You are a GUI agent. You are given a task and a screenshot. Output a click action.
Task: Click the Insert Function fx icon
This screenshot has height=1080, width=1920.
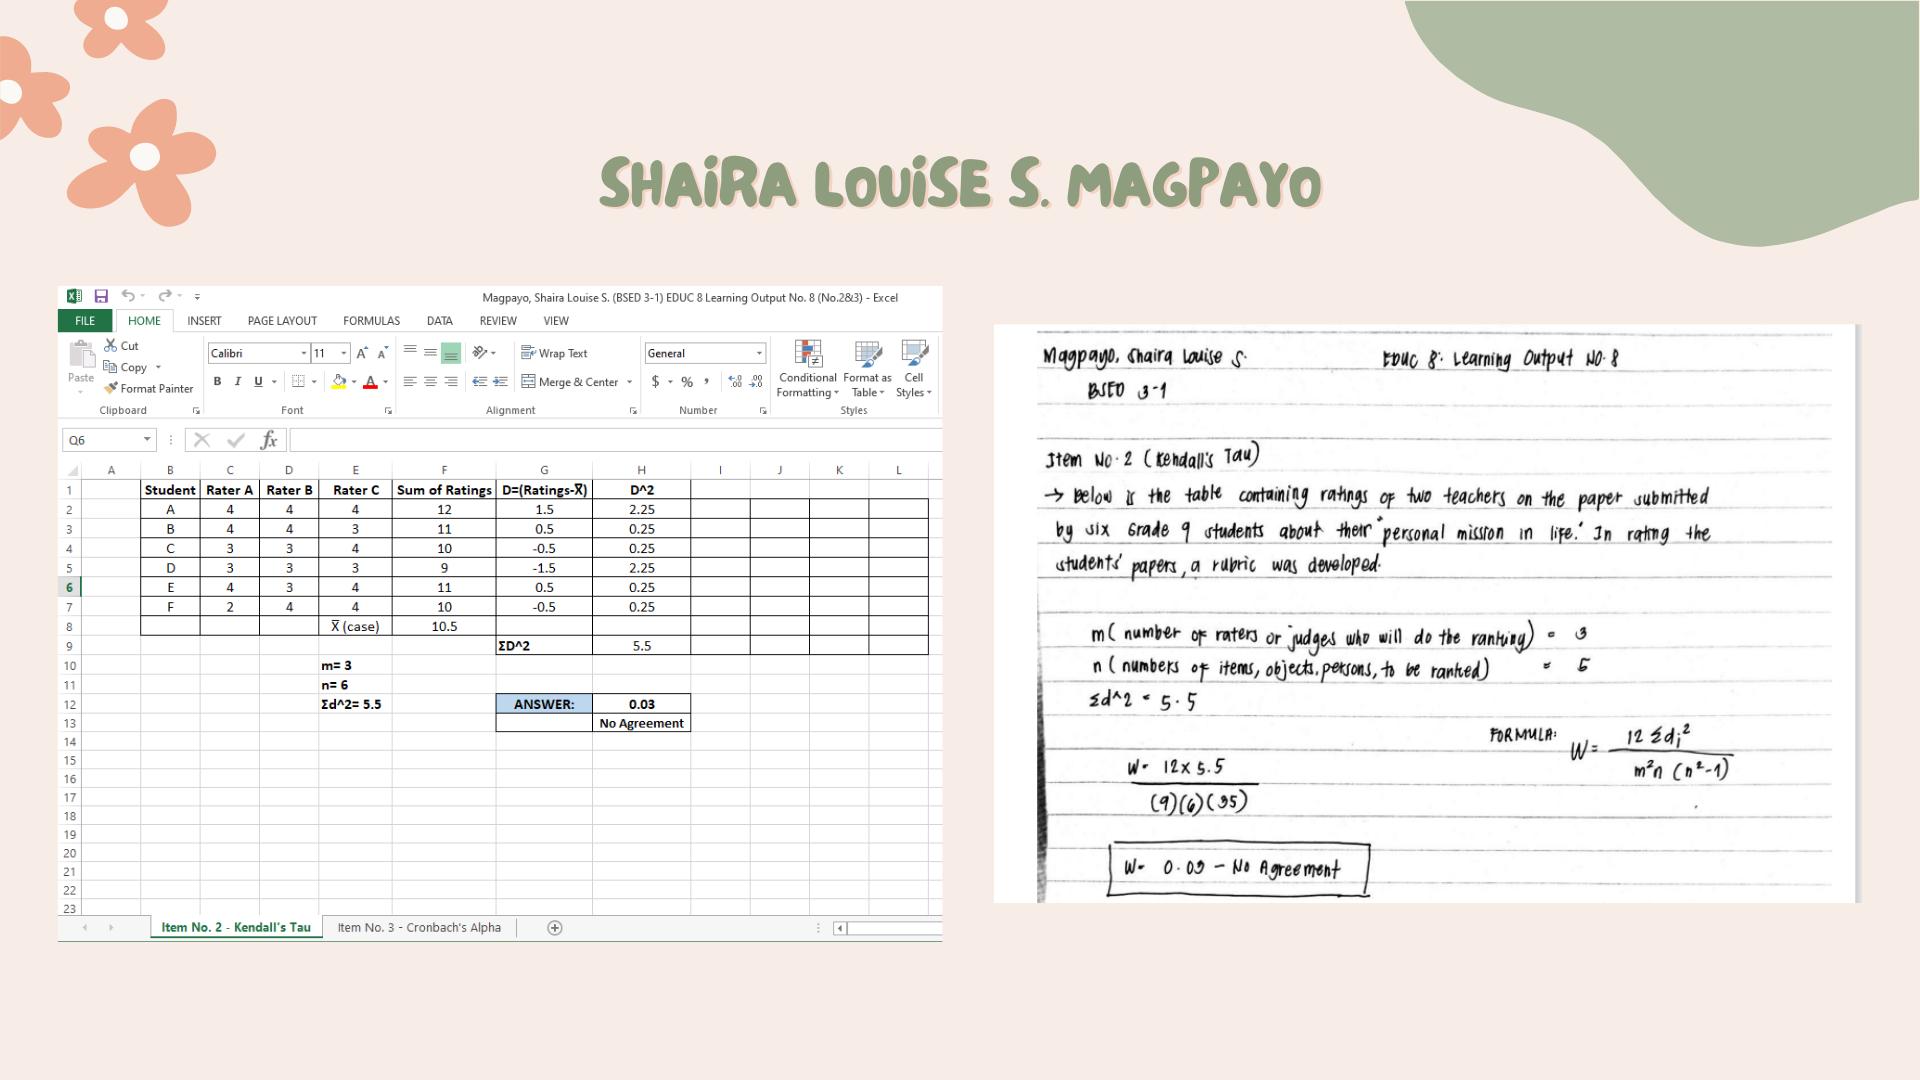click(x=268, y=440)
